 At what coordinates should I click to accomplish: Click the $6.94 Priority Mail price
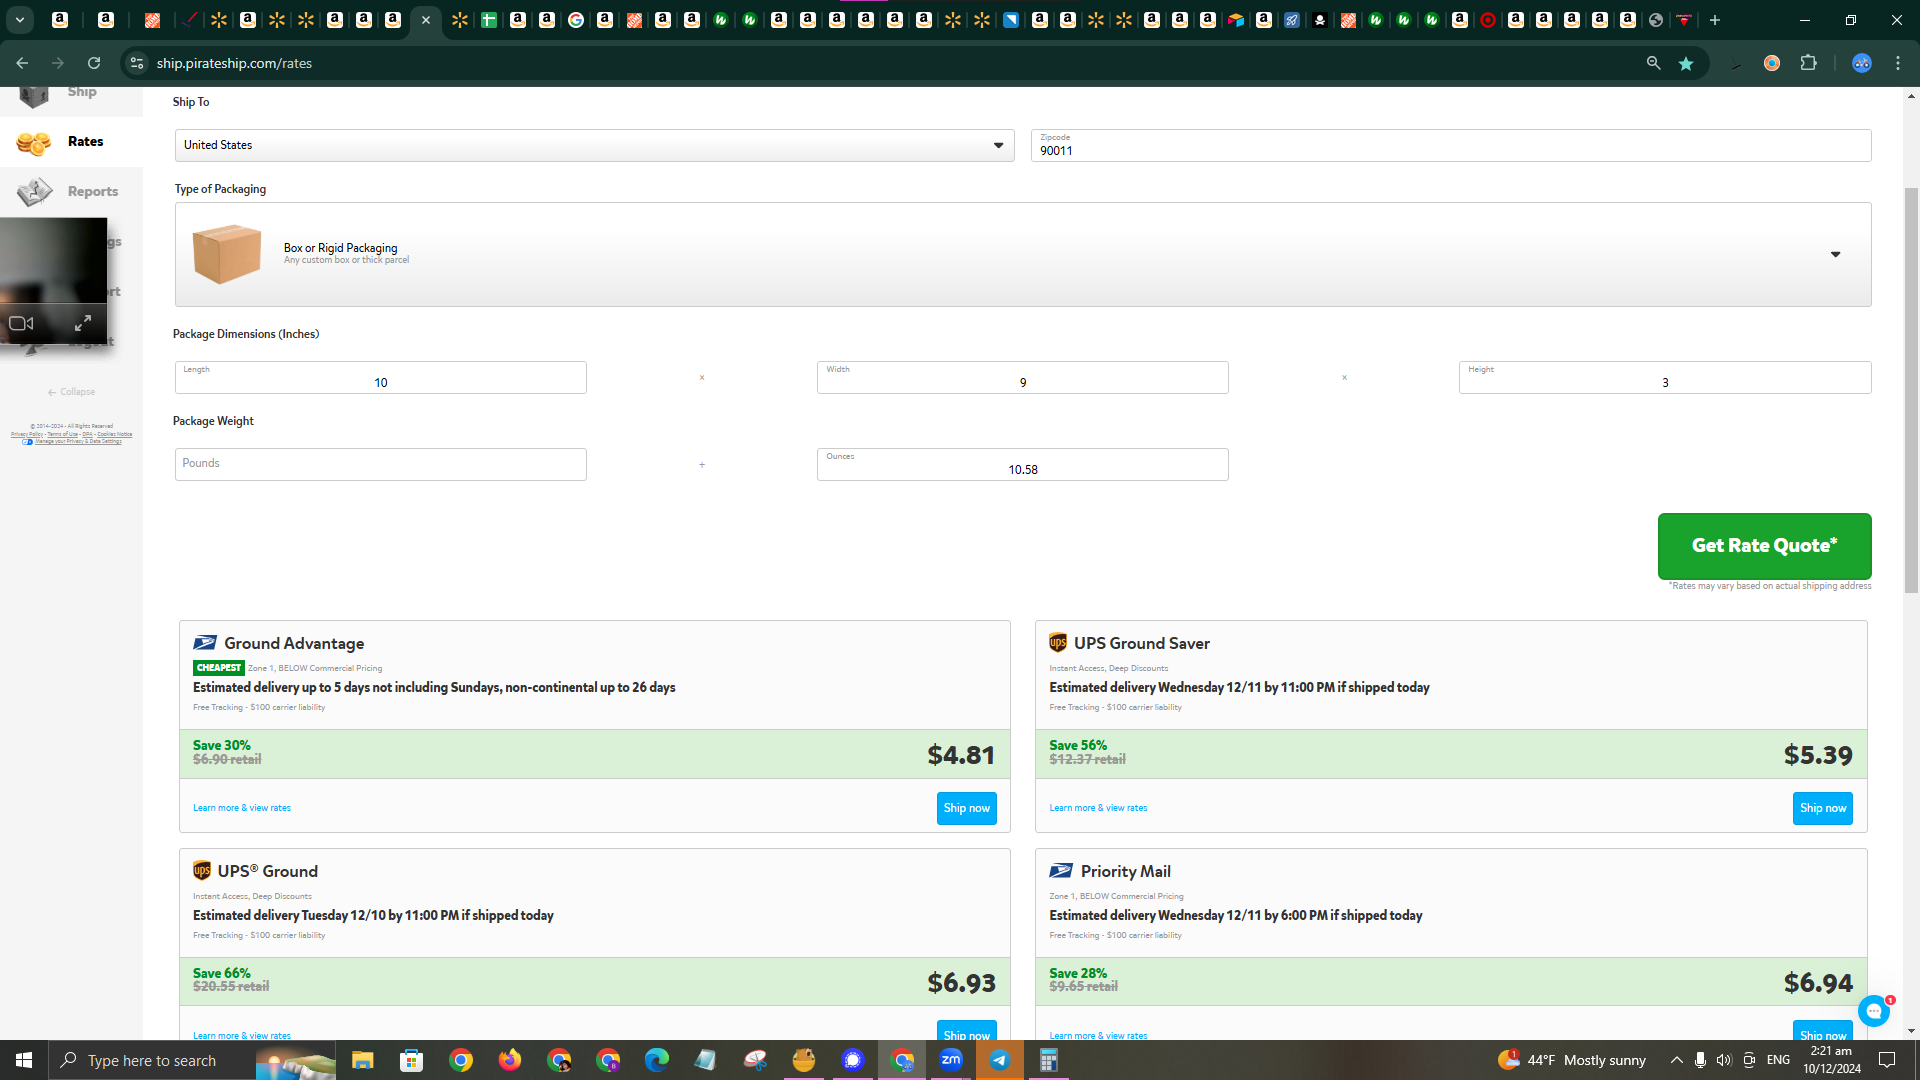click(1818, 983)
